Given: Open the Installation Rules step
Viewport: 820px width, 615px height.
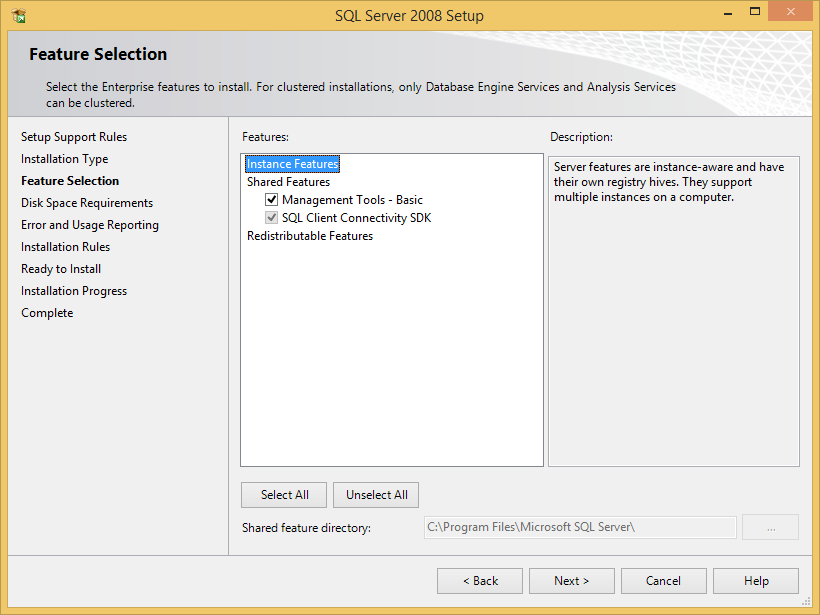Looking at the screenshot, I should (65, 247).
